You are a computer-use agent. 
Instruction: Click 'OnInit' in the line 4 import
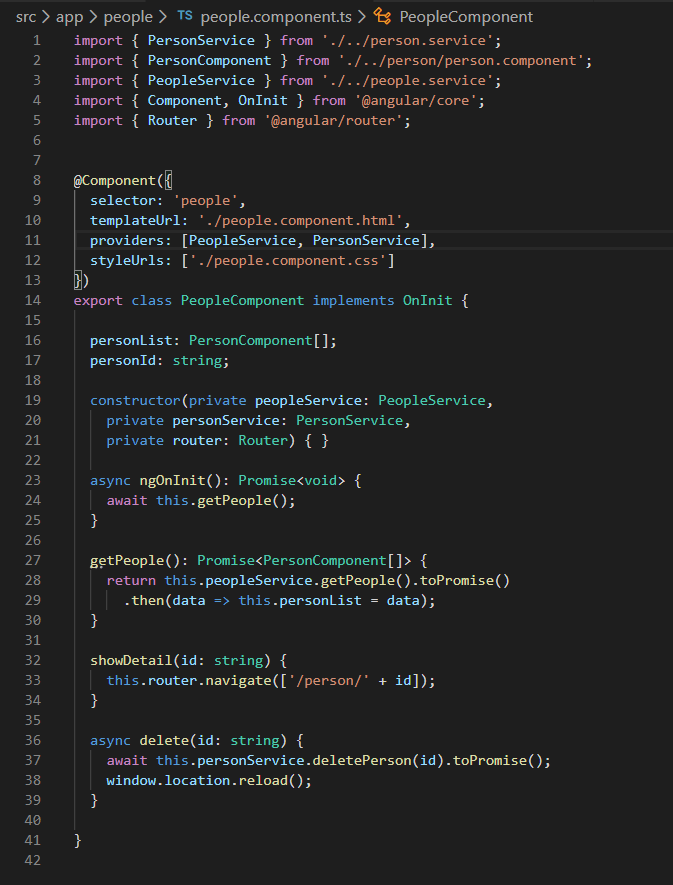click(263, 100)
